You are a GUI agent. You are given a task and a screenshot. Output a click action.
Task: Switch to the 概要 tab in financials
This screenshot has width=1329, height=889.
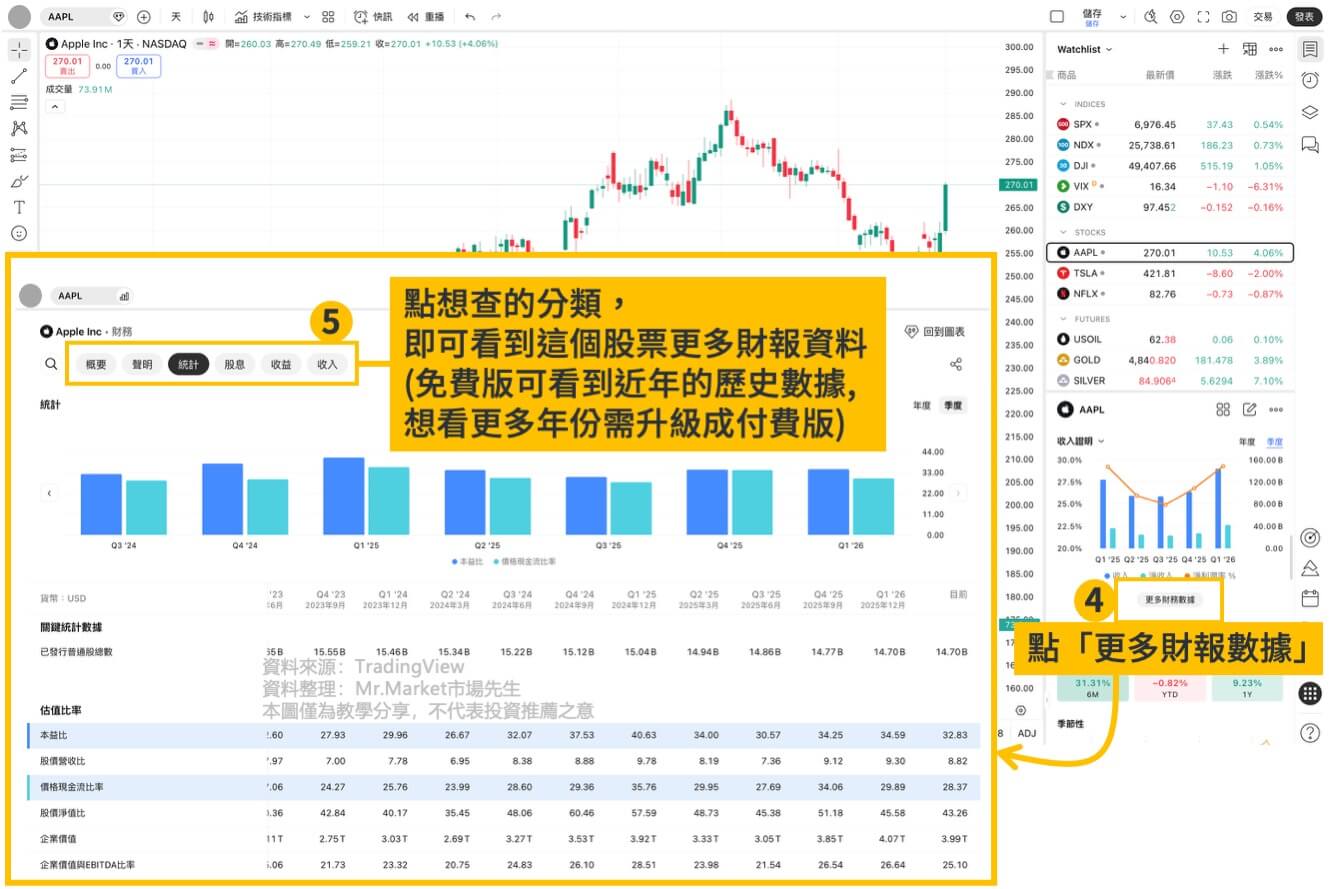[96, 364]
